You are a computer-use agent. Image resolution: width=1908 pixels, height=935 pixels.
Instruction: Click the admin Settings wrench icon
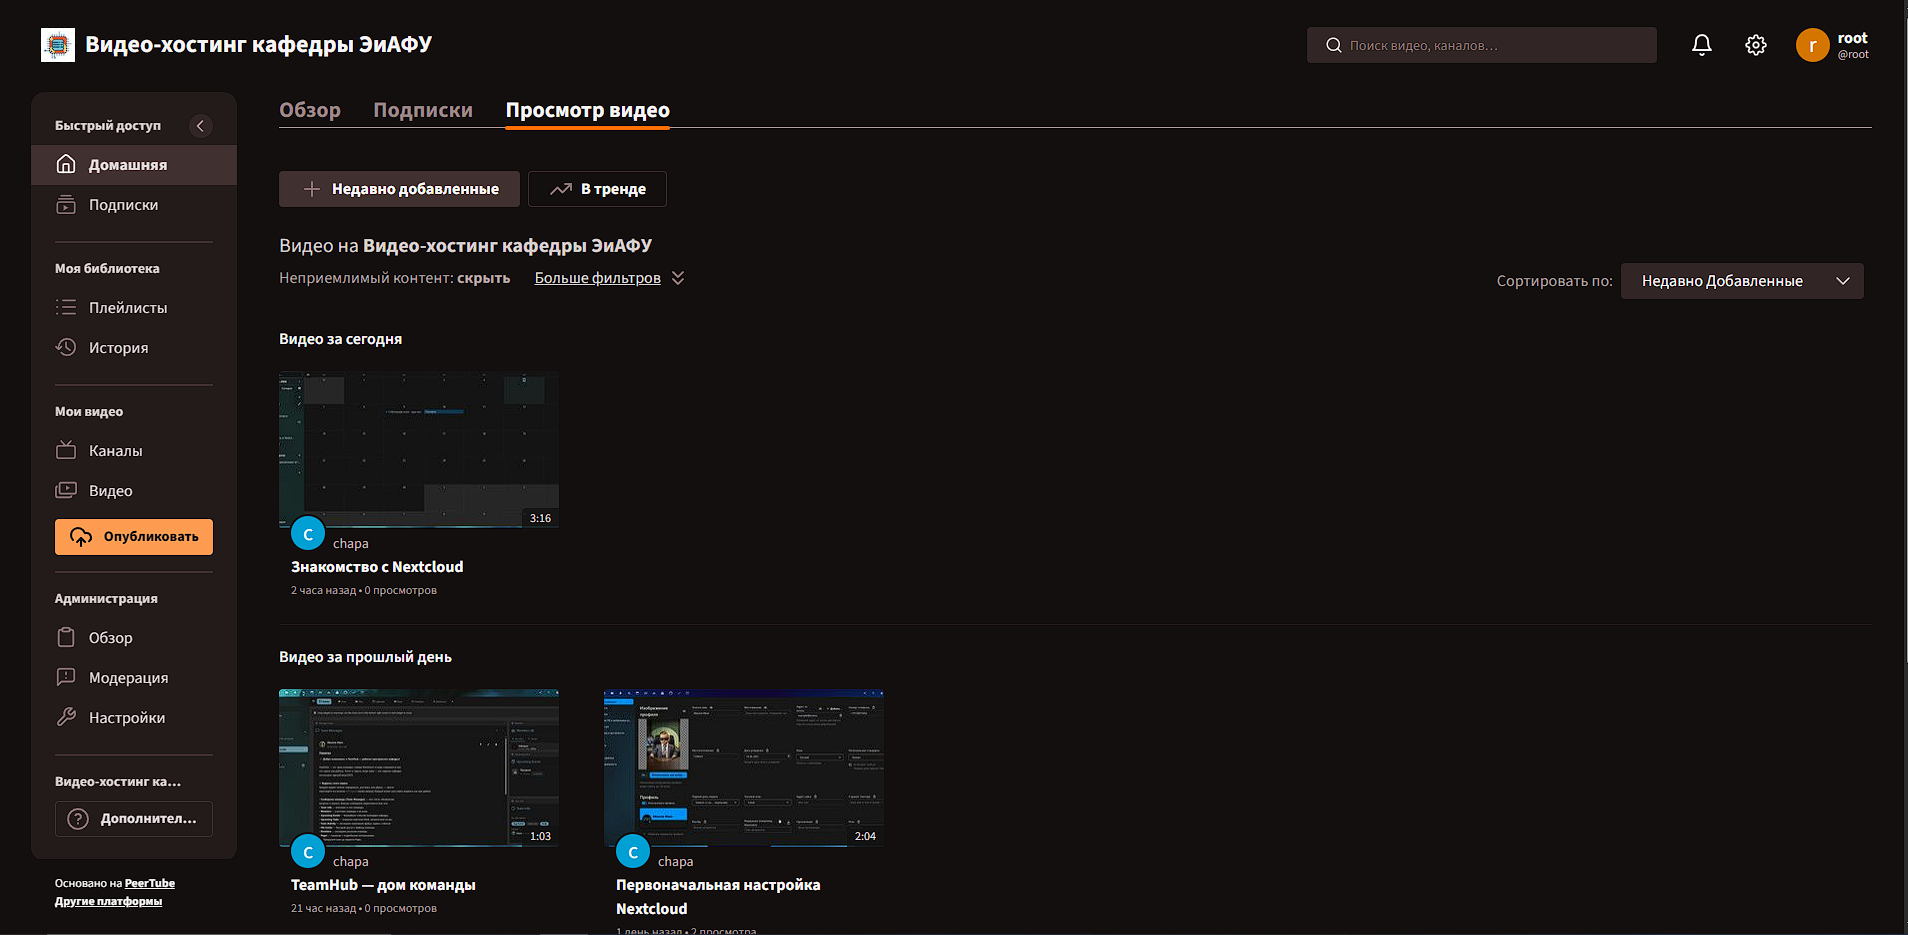(66, 718)
